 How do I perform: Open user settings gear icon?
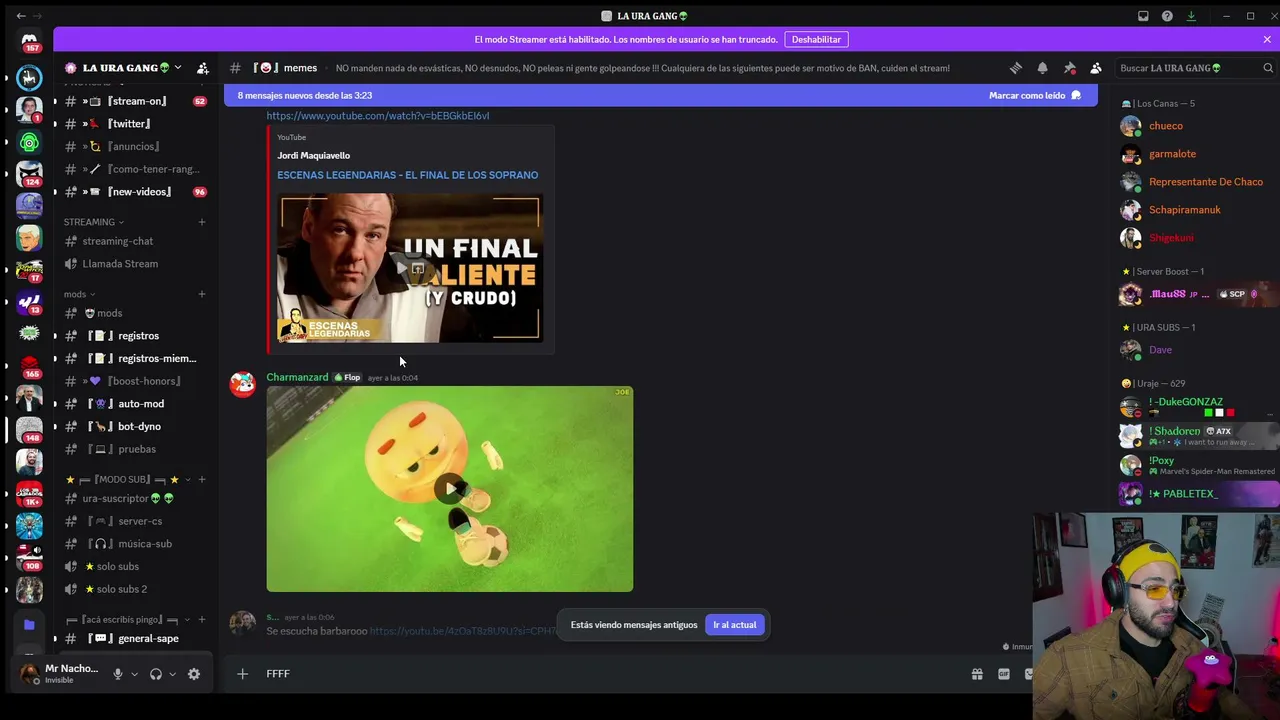coord(194,674)
